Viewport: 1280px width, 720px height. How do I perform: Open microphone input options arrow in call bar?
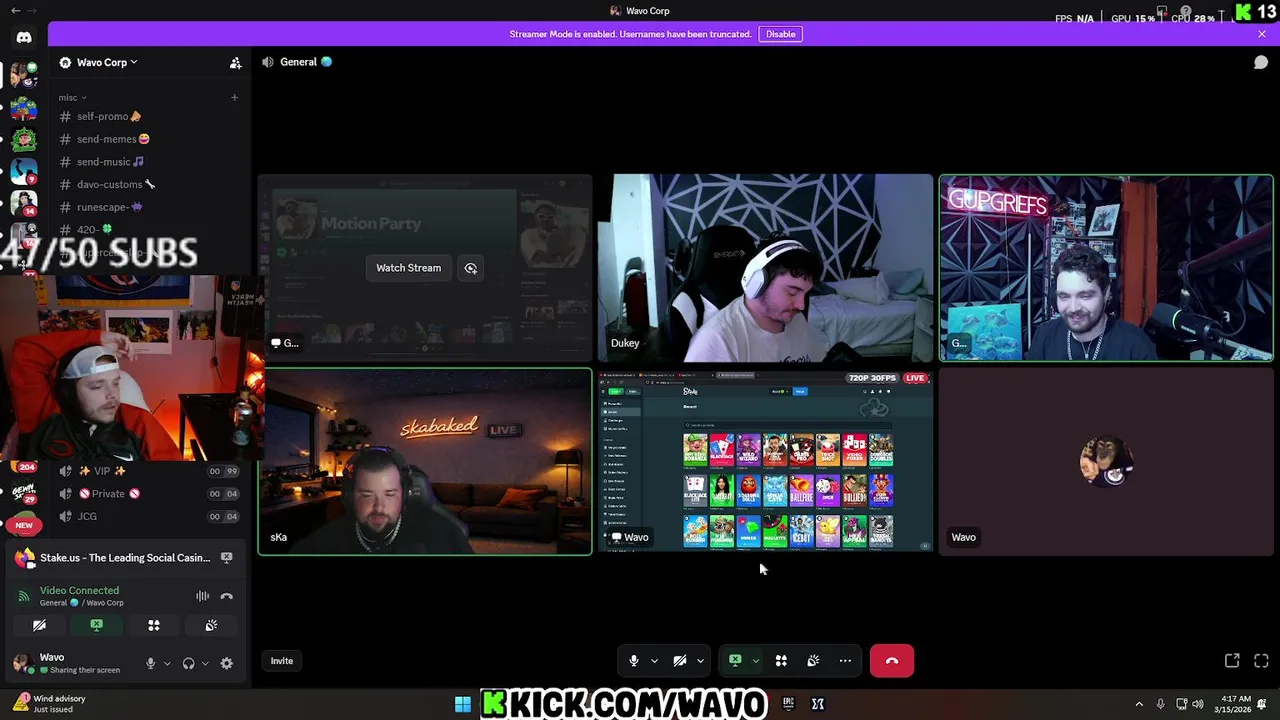(x=654, y=661)
